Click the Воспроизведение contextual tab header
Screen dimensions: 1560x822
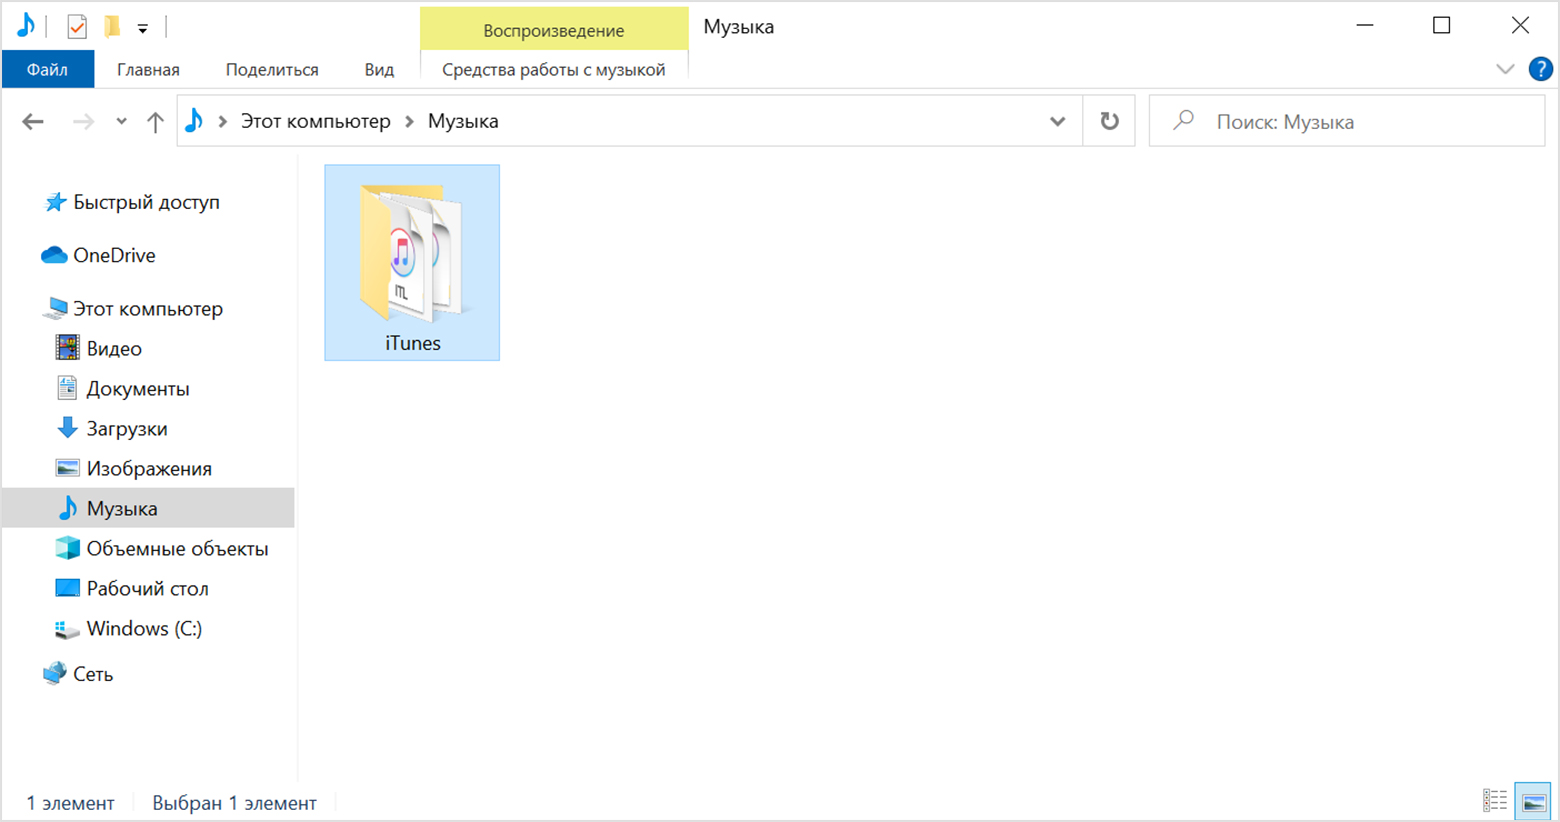click(553, 30)
